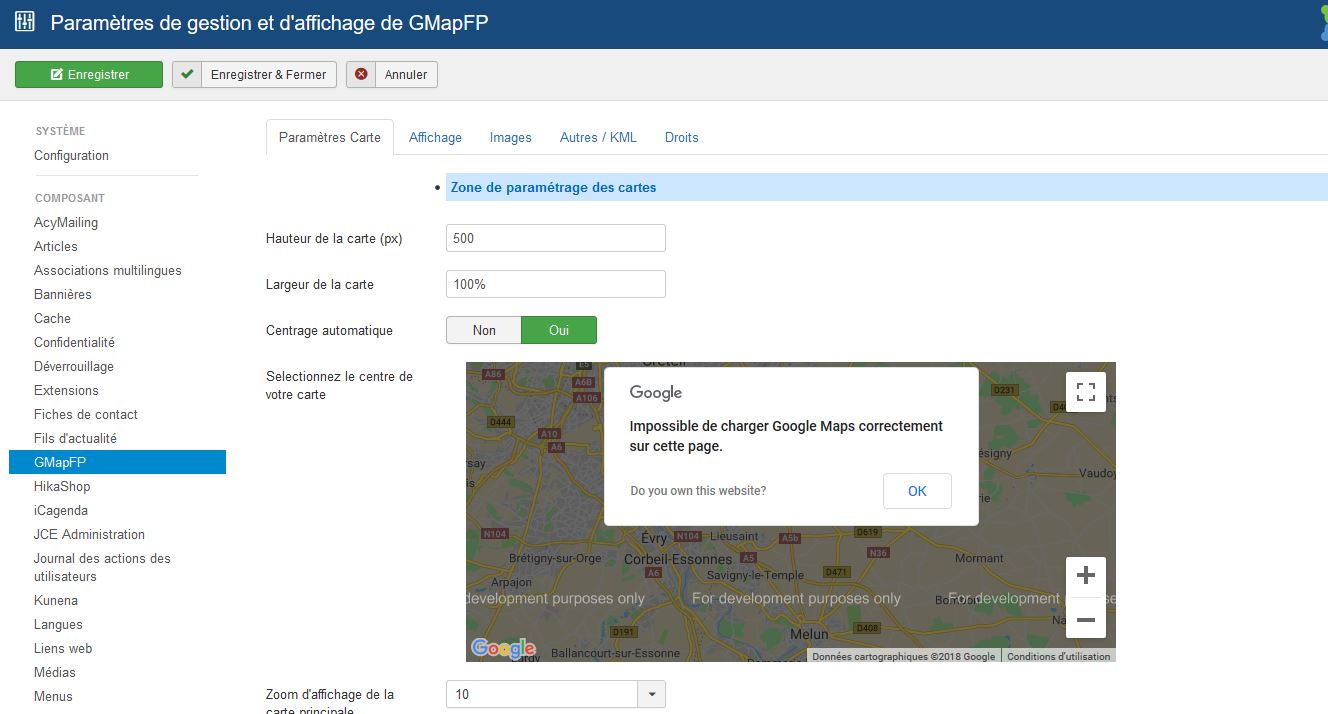Open Fils d'actualité in sidebar
Image resolution: width=1328 pixels, height=714 pixels.
tap(75, 438)
